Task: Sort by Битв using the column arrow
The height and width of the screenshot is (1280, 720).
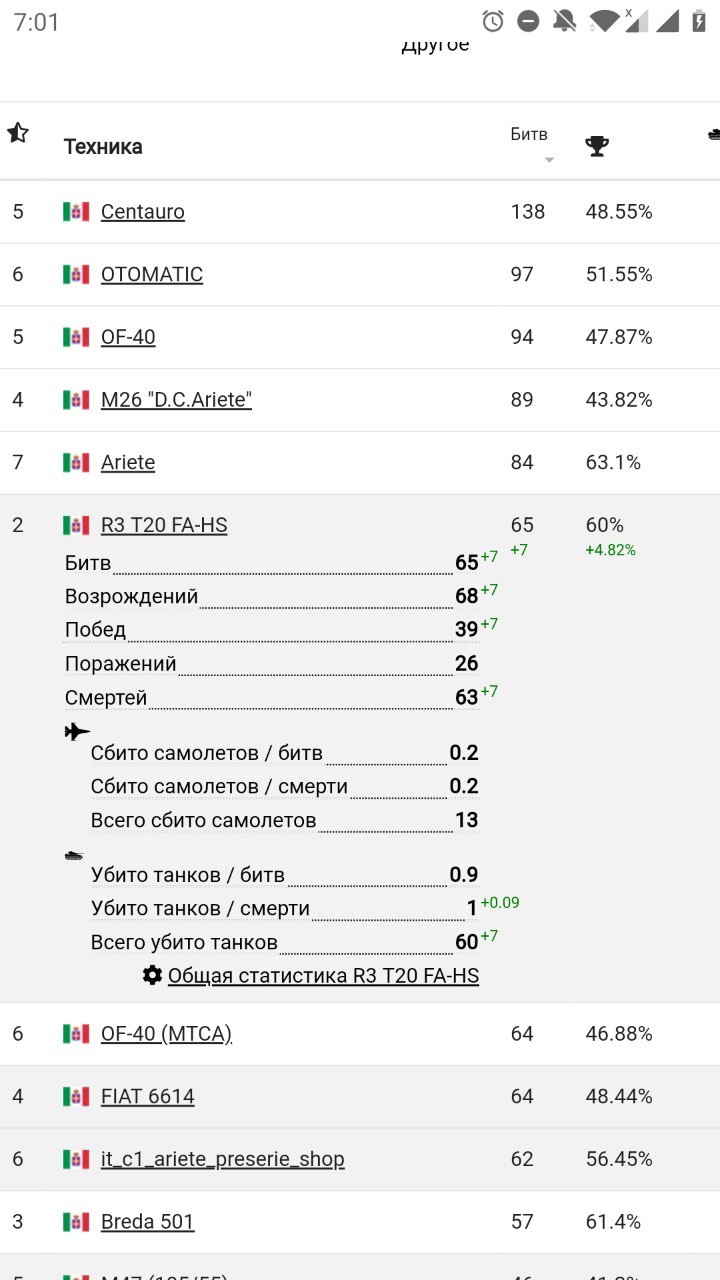Action: tap(548, 160)
